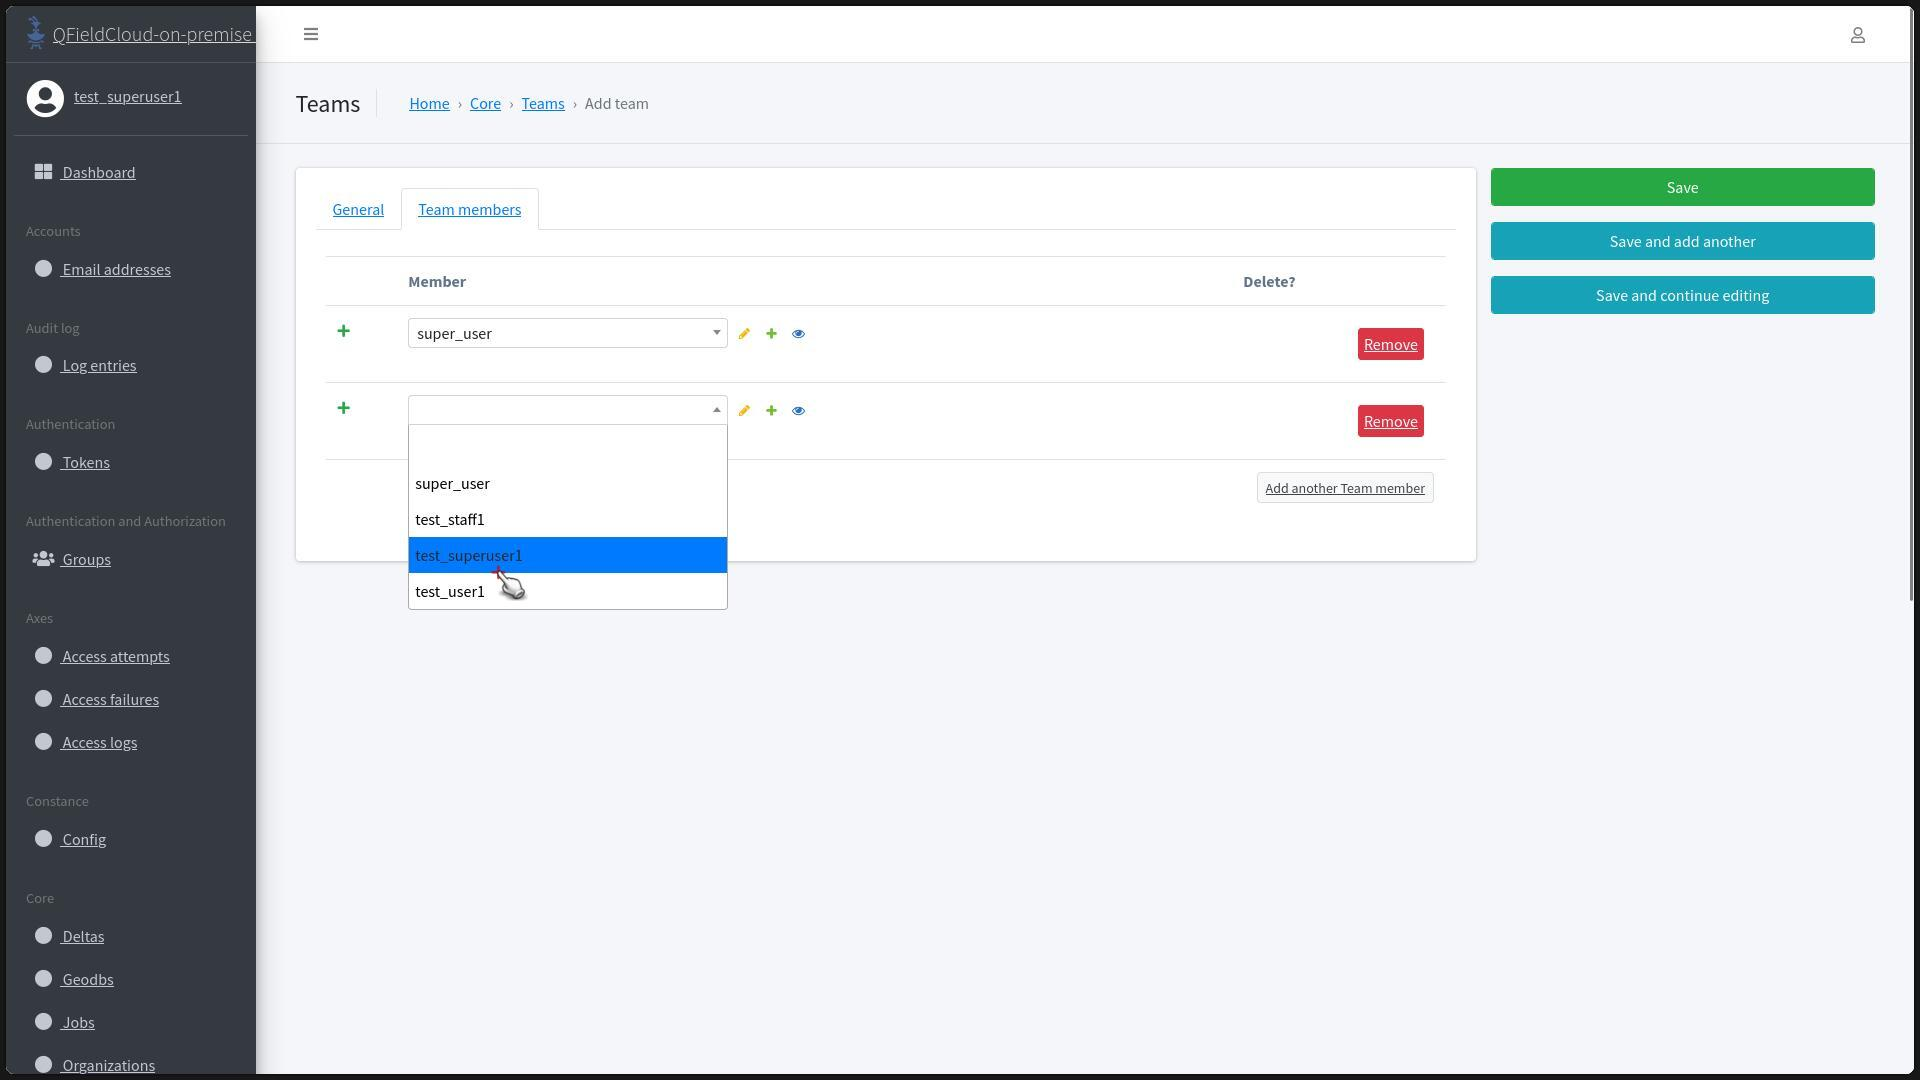Click pencil edit icon in second member row

744,411
